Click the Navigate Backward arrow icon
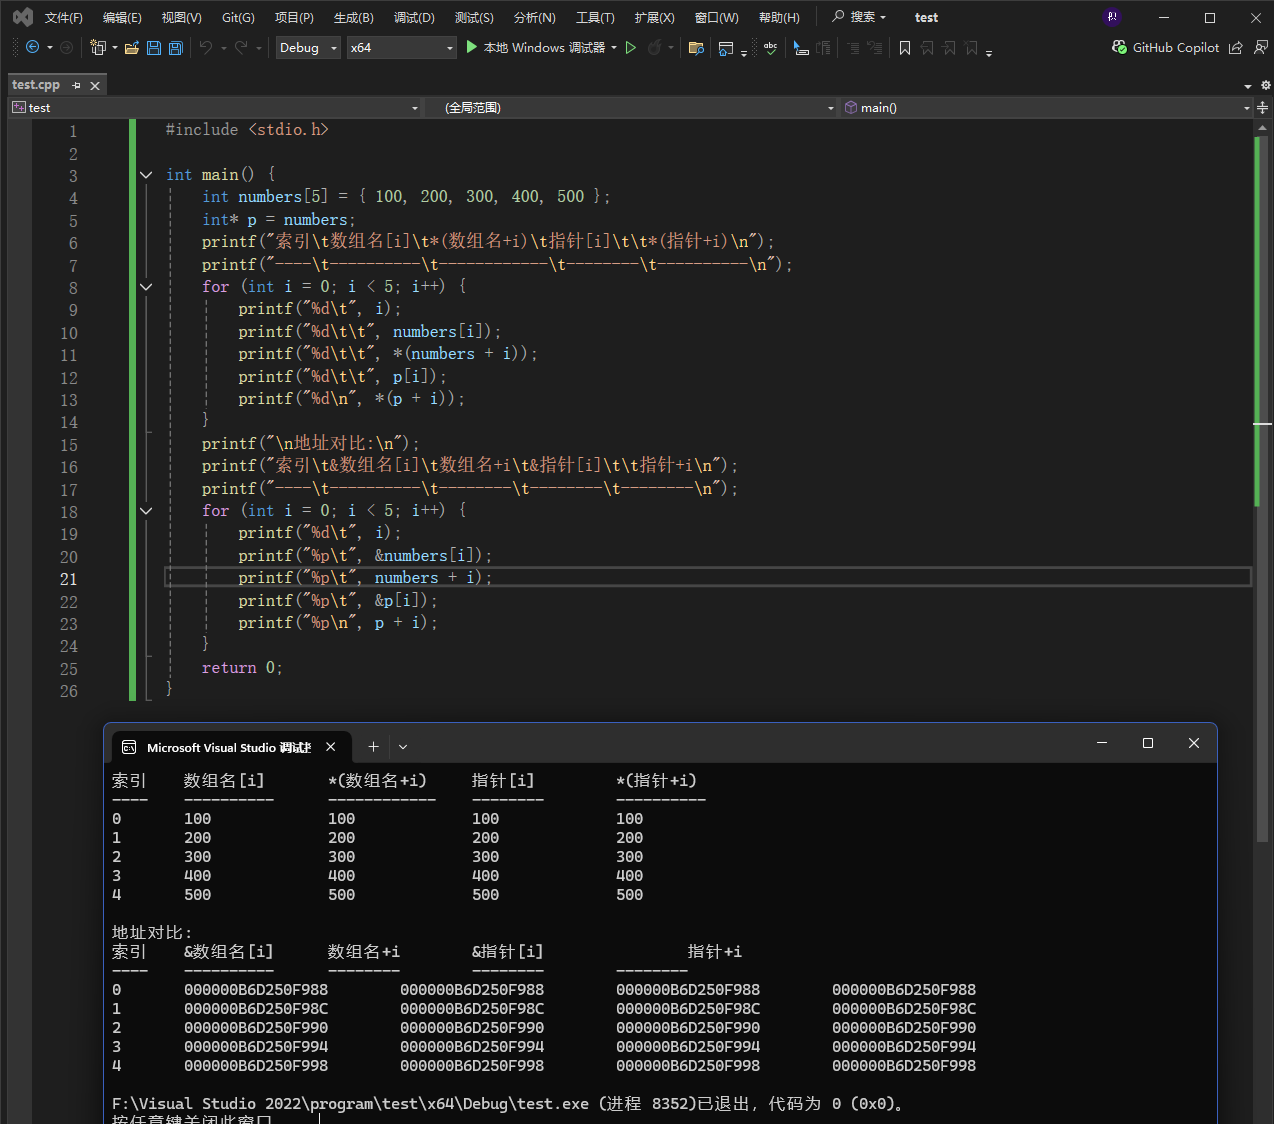The image size is (1274, 1124). [32, 48]
